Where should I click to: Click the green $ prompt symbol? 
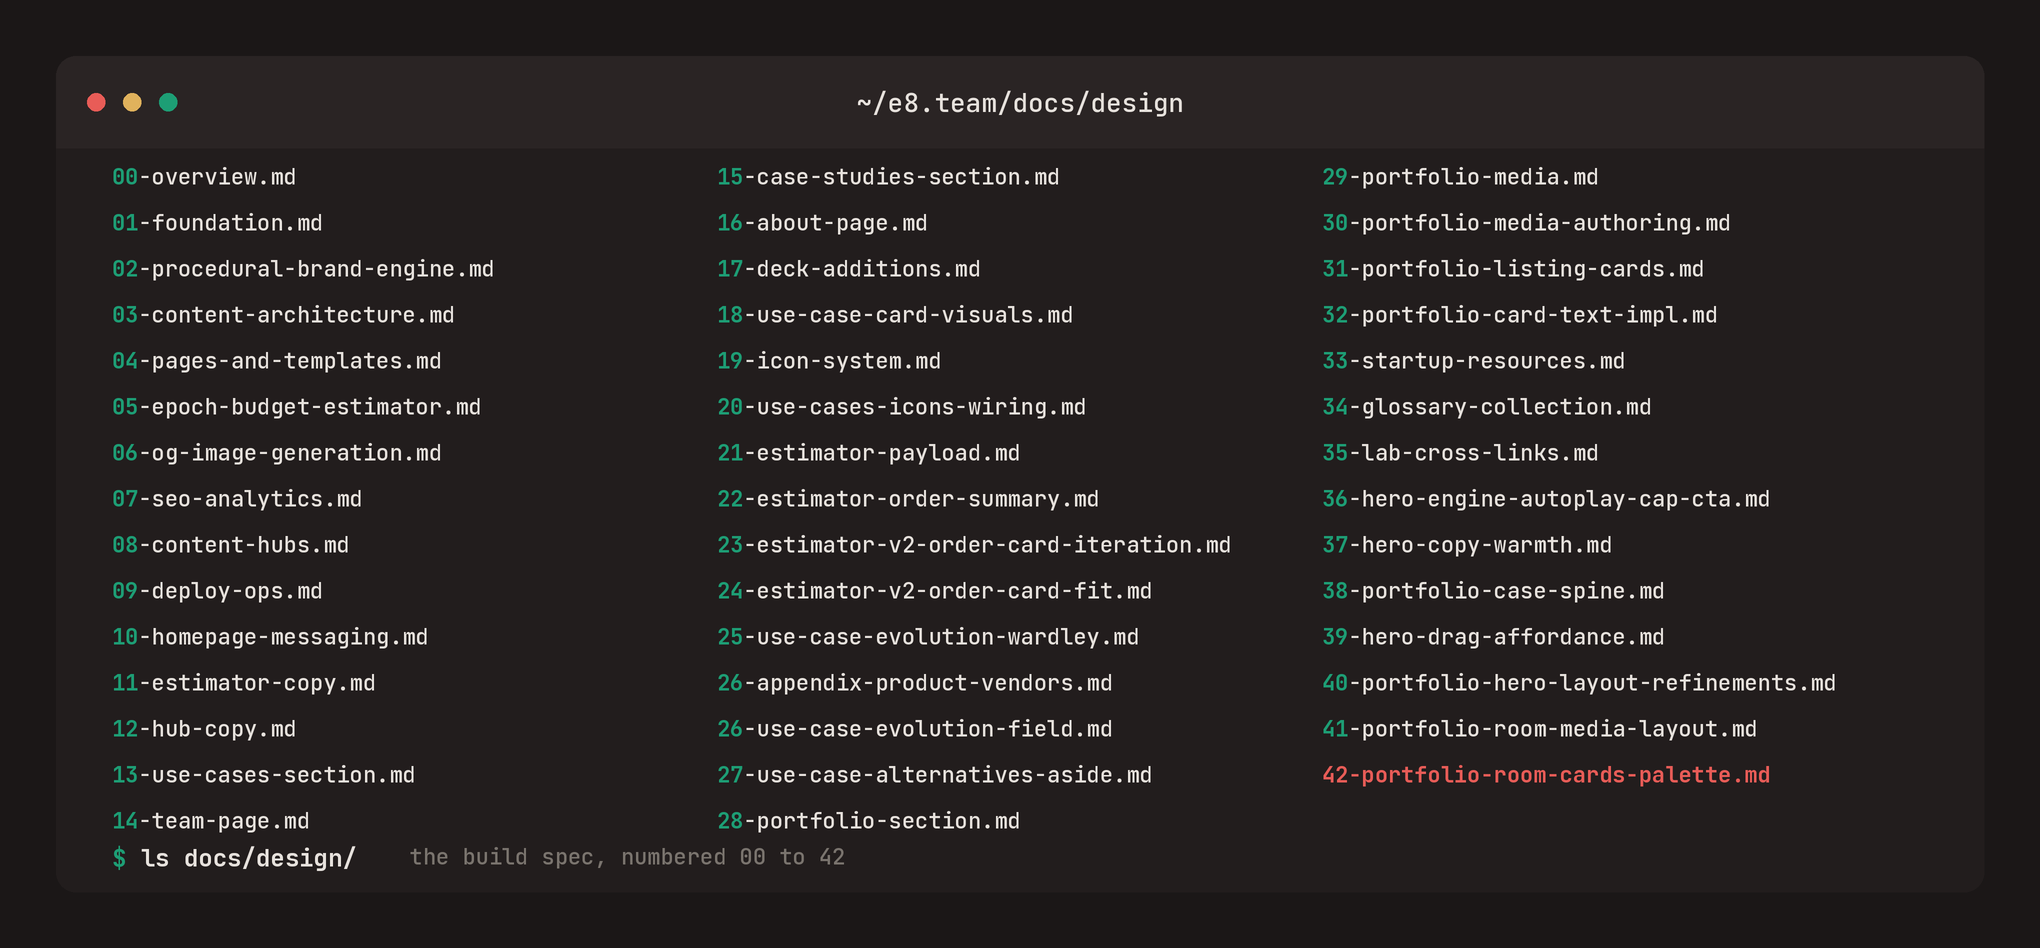(x=119, y=858)
